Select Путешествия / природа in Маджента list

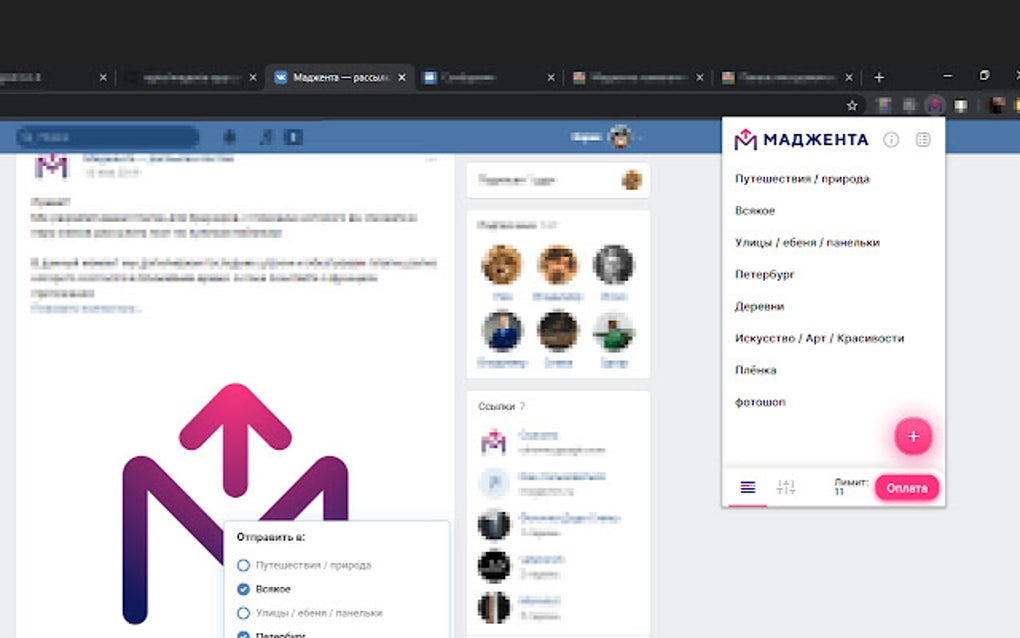click(802, 179)
